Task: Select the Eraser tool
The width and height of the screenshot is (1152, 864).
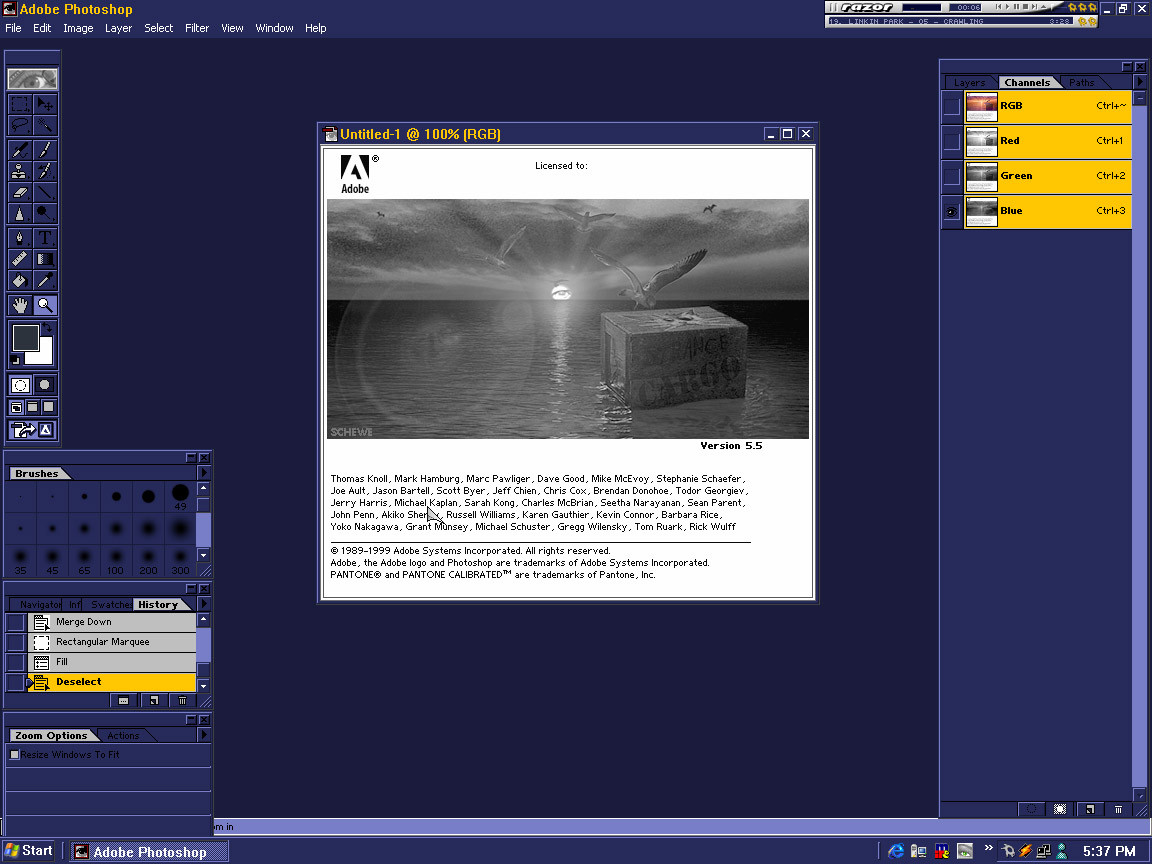Action: pyautogui.click(x=20, y=192)
